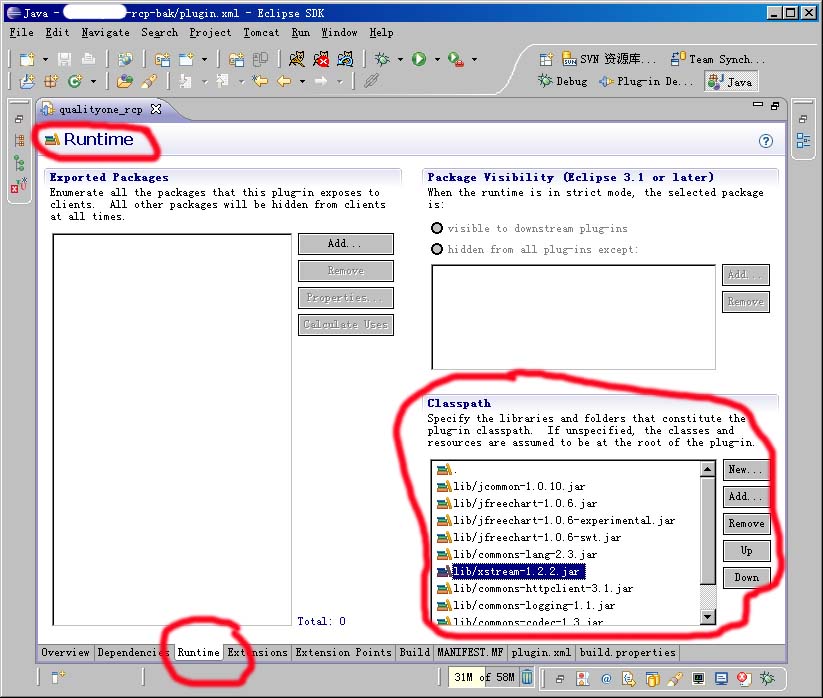Switch to the Plug-in Development perspective
The width and height of the screenshot is (823, 698).
[x=646, y=81]
